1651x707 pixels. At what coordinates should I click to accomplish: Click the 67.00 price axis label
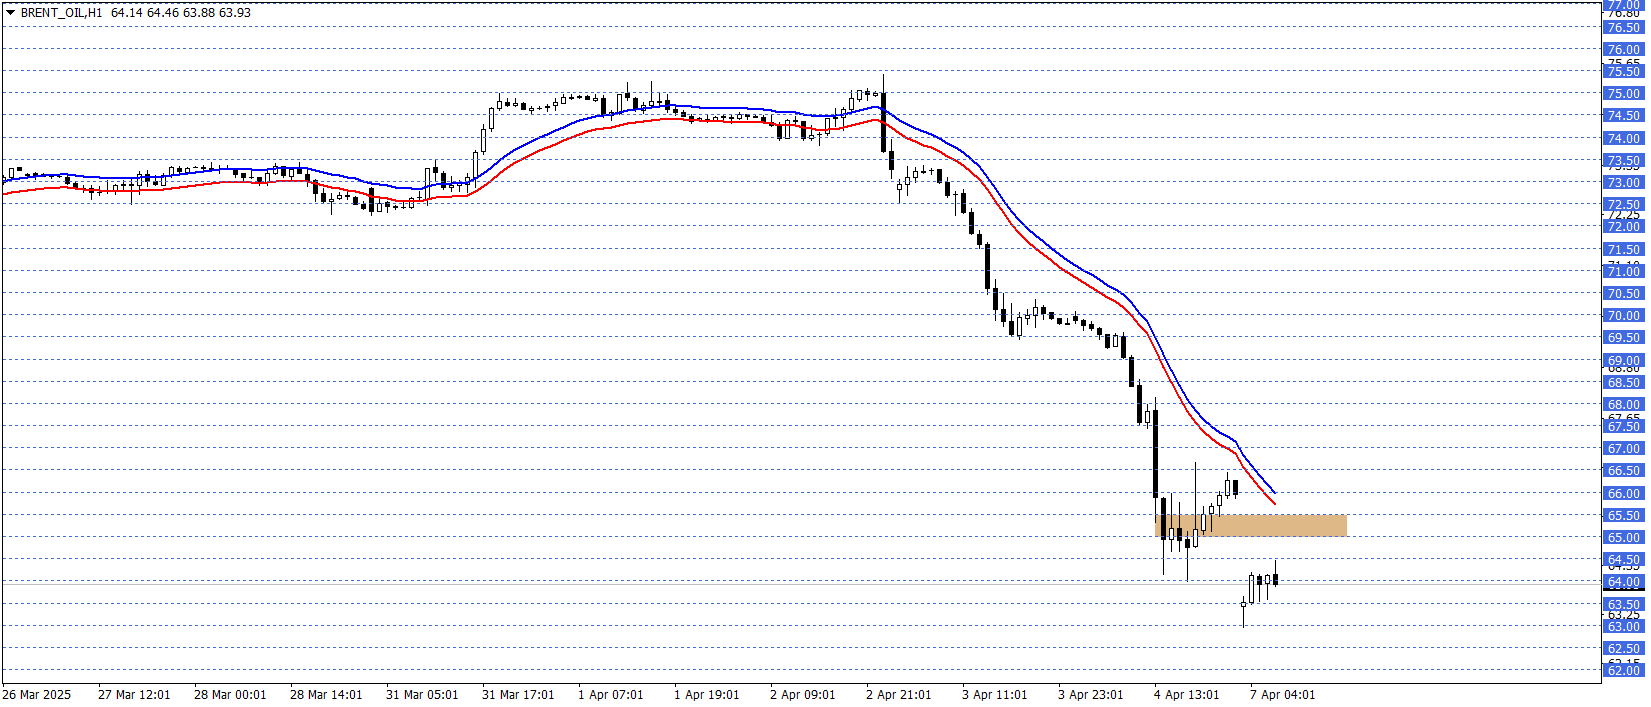[1623, 449]
